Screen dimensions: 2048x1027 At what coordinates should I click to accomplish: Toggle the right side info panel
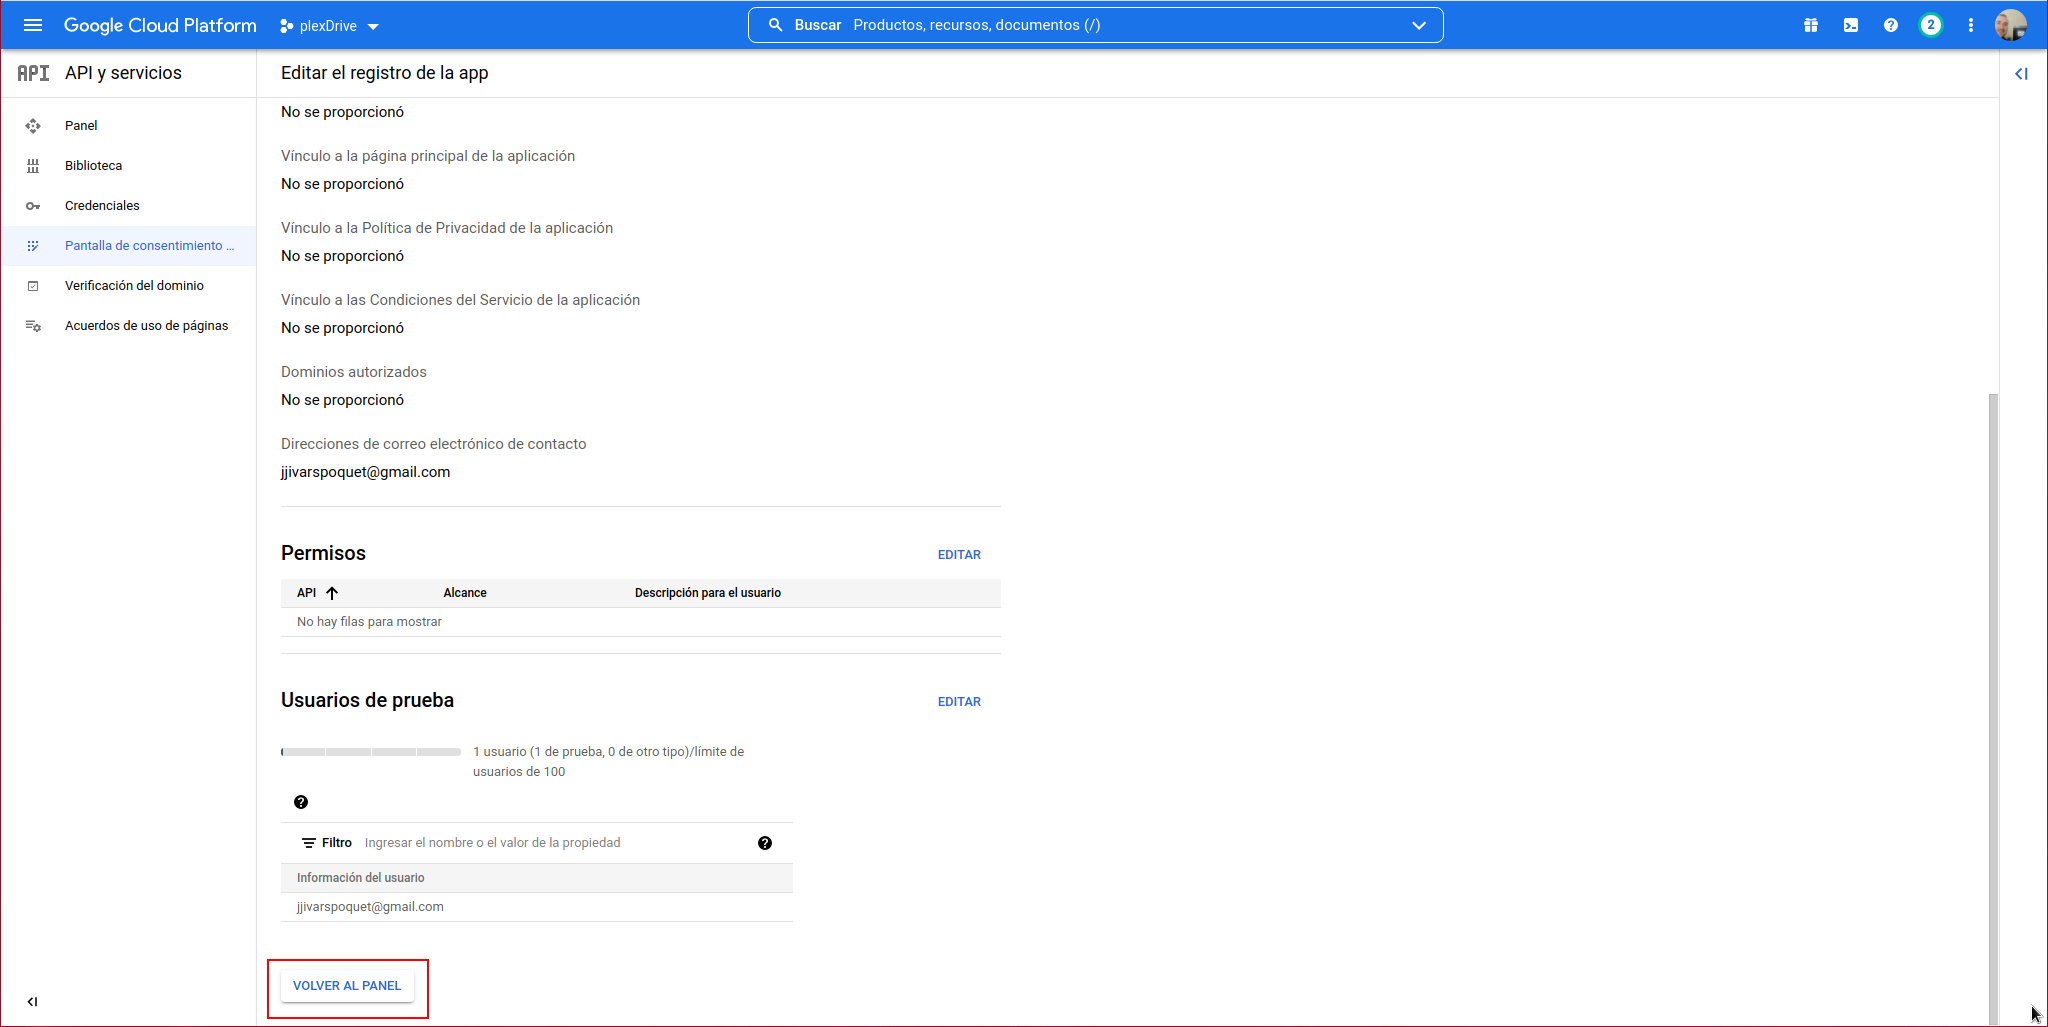[x=2021, y=73]
